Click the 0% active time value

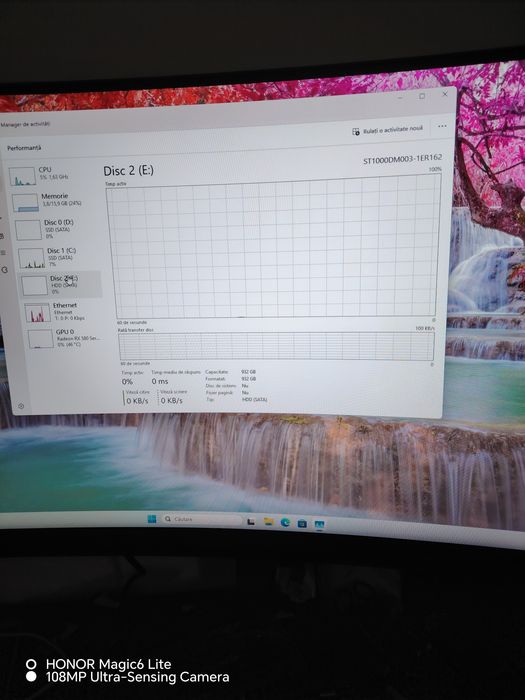coord(127,382)
